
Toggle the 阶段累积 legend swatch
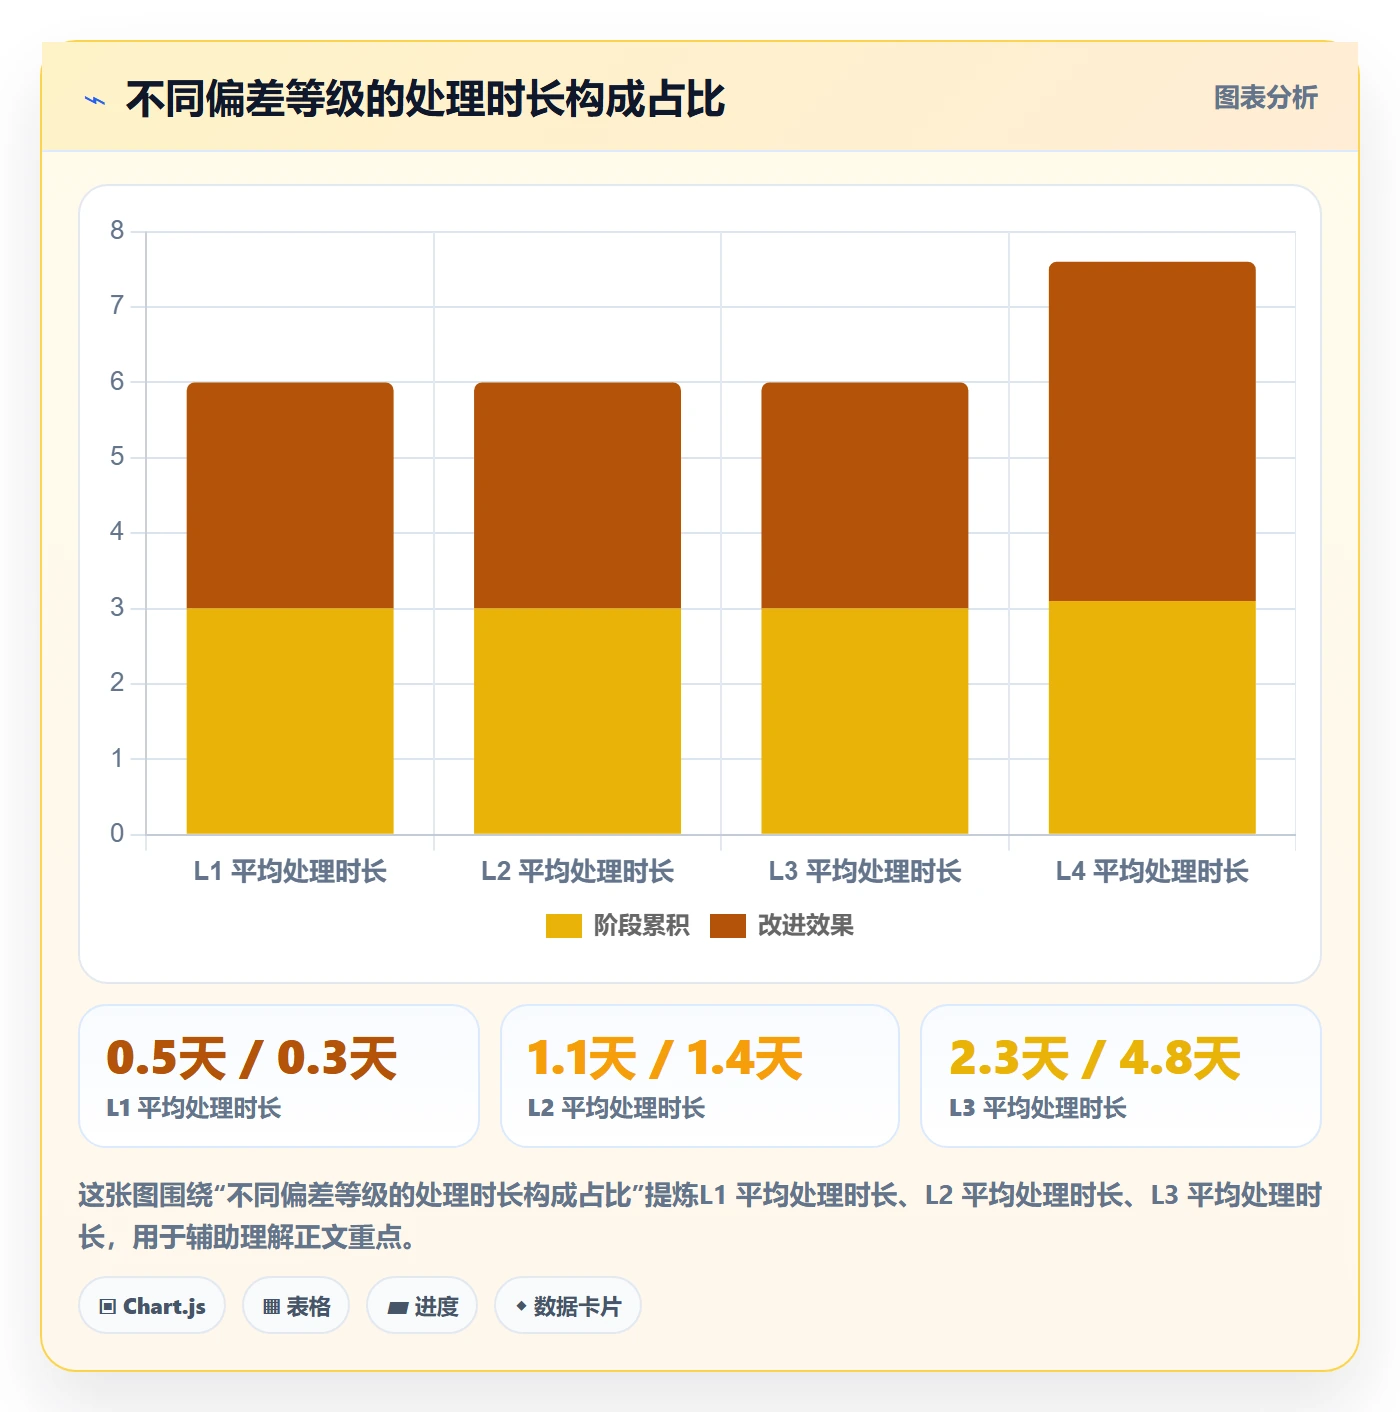[563, 926]
